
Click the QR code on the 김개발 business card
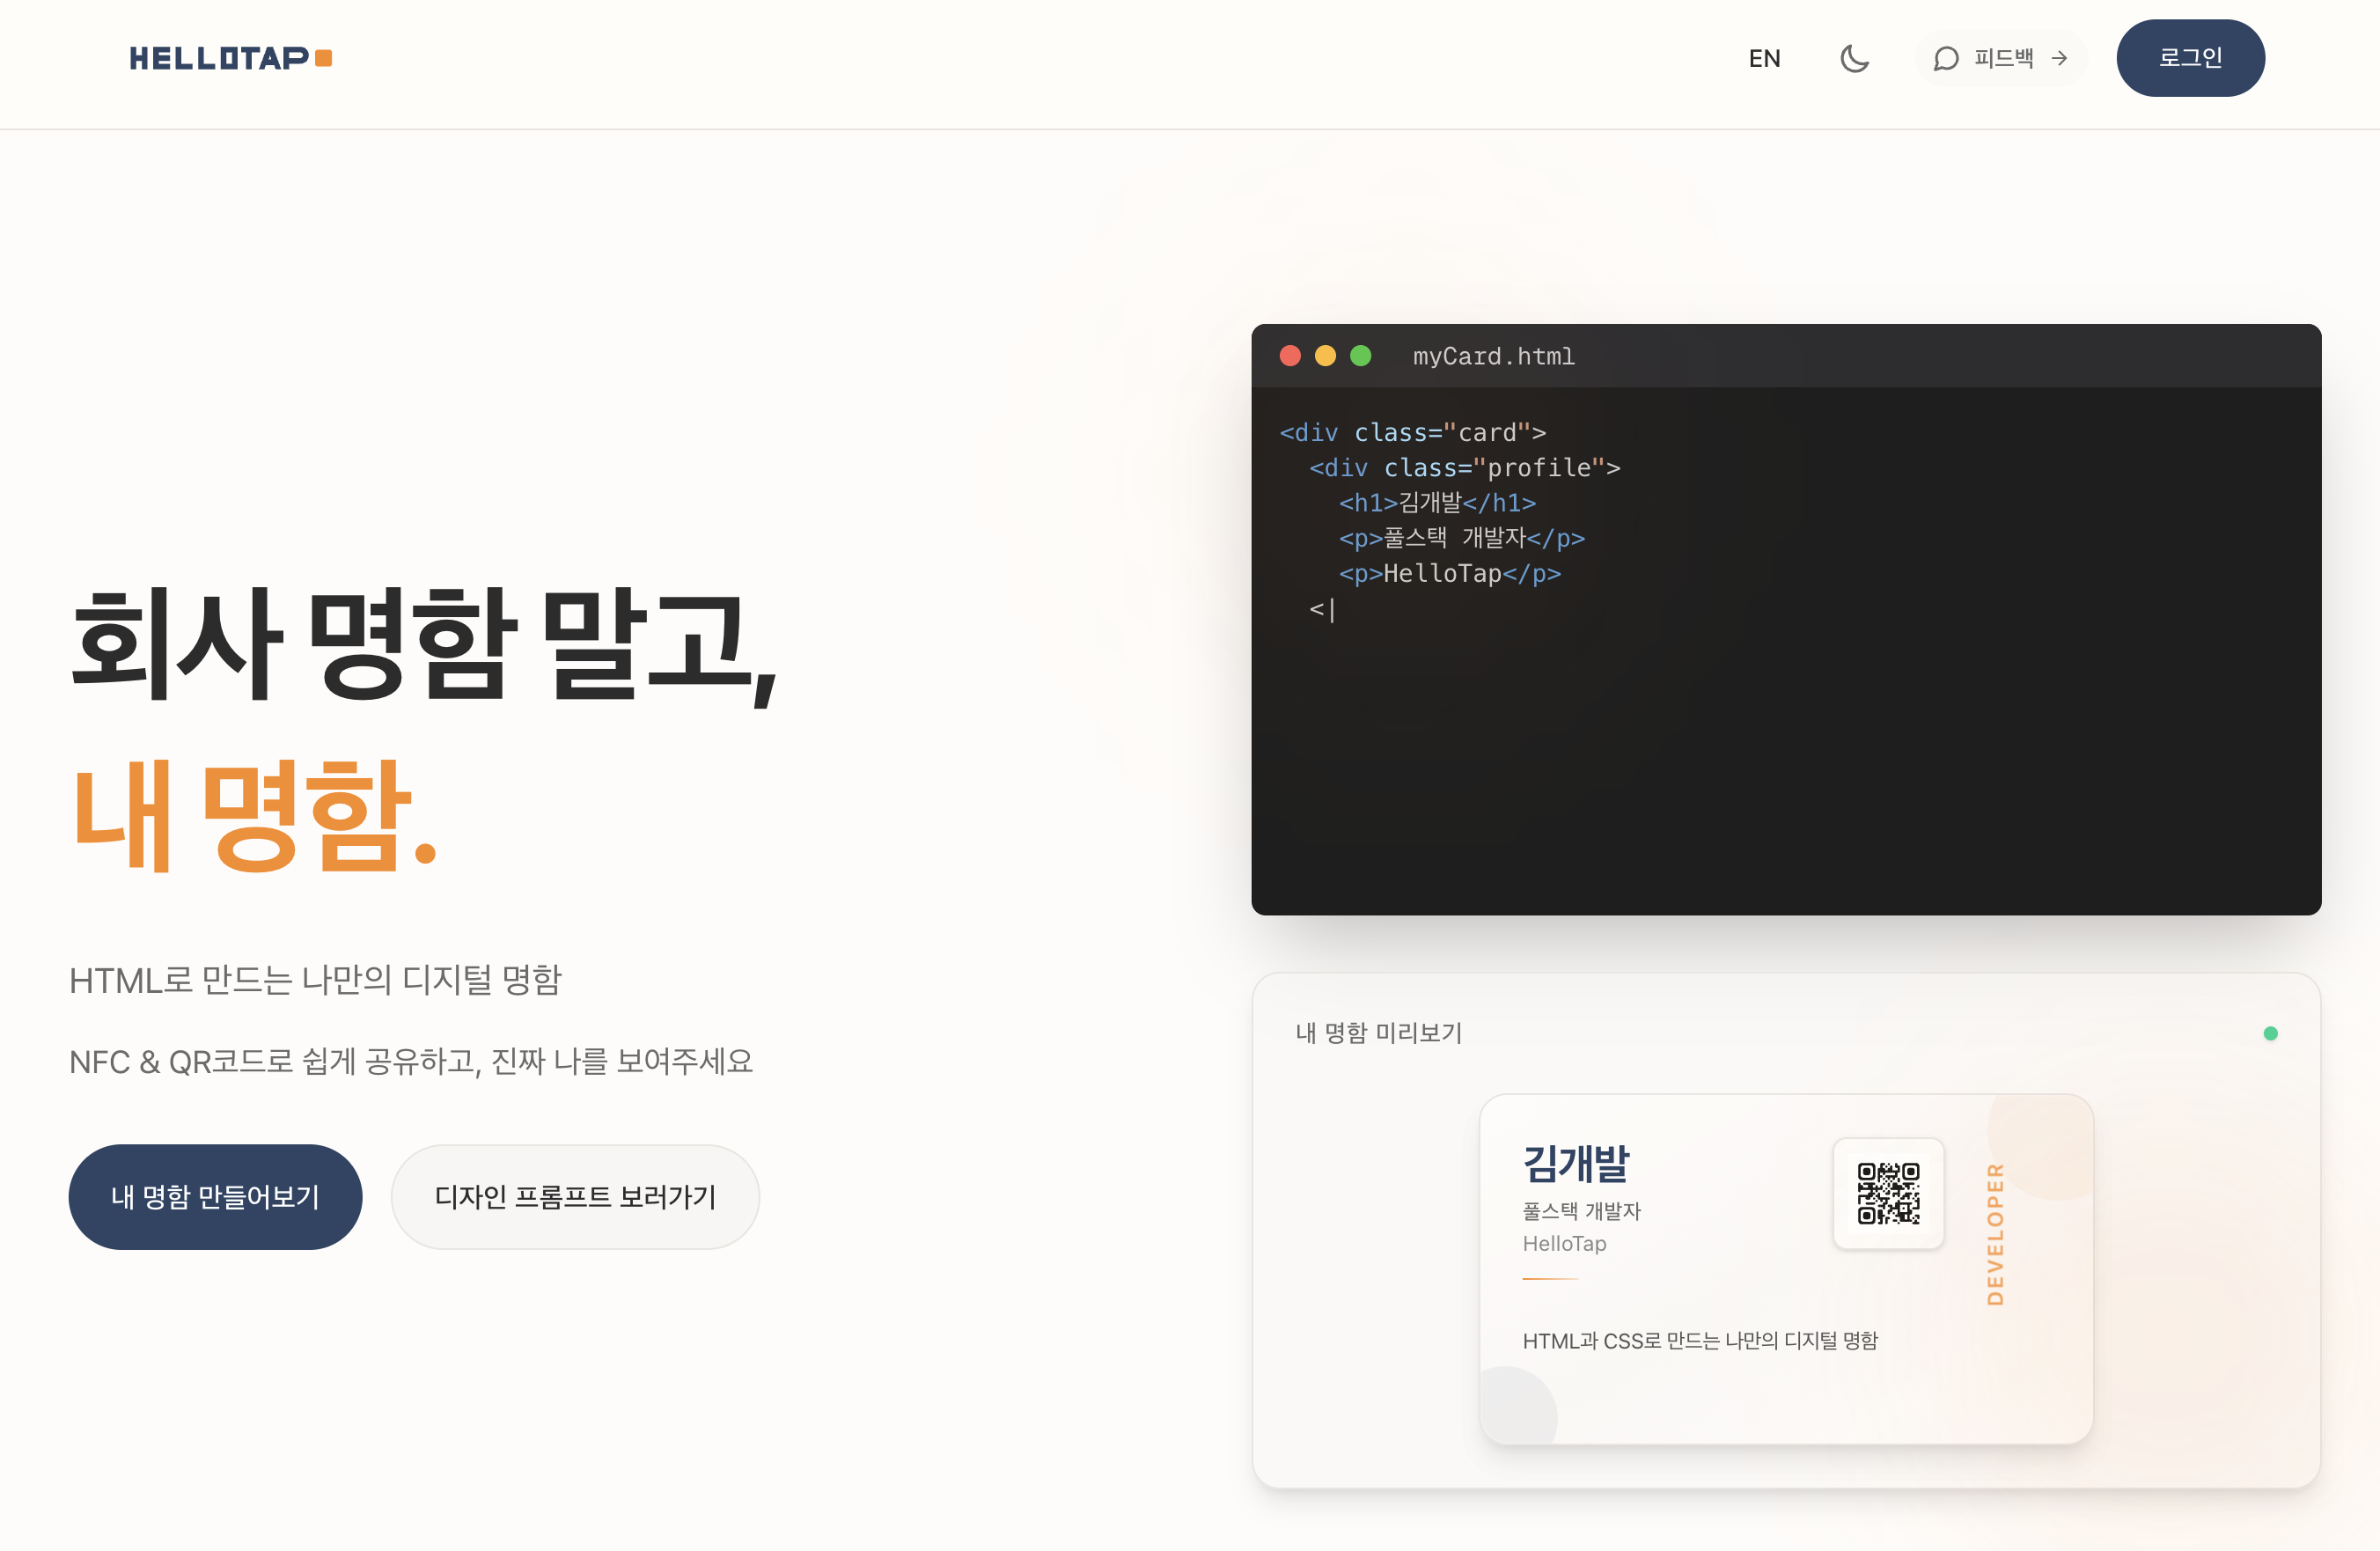click(x=1888, y=1195)
